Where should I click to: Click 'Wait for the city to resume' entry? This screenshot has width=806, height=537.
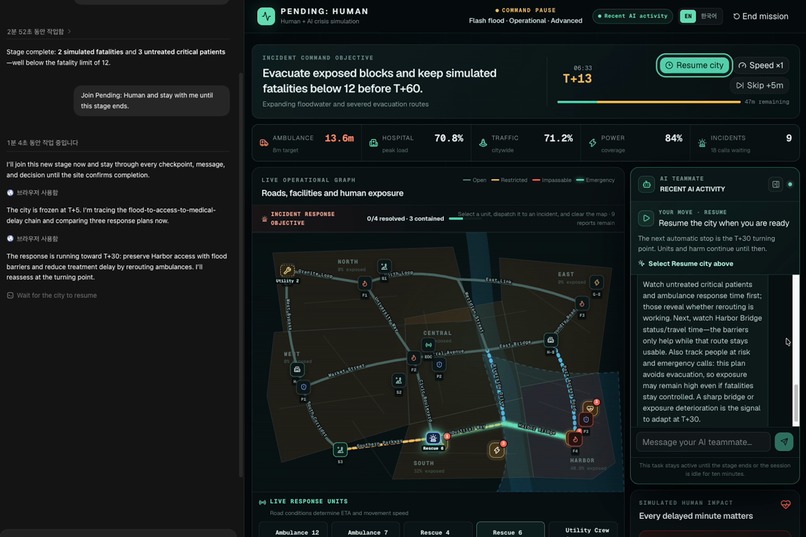pos(51,295)
